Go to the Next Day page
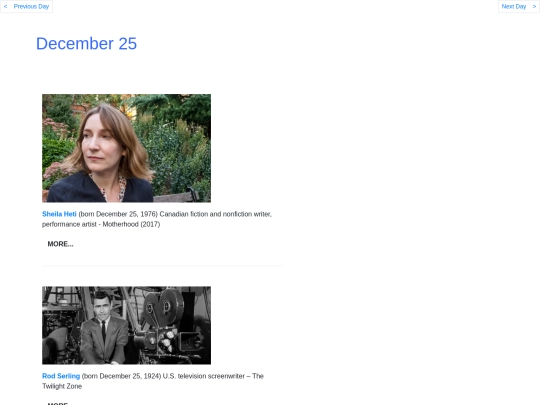540x405 pixels. (519, 7)
